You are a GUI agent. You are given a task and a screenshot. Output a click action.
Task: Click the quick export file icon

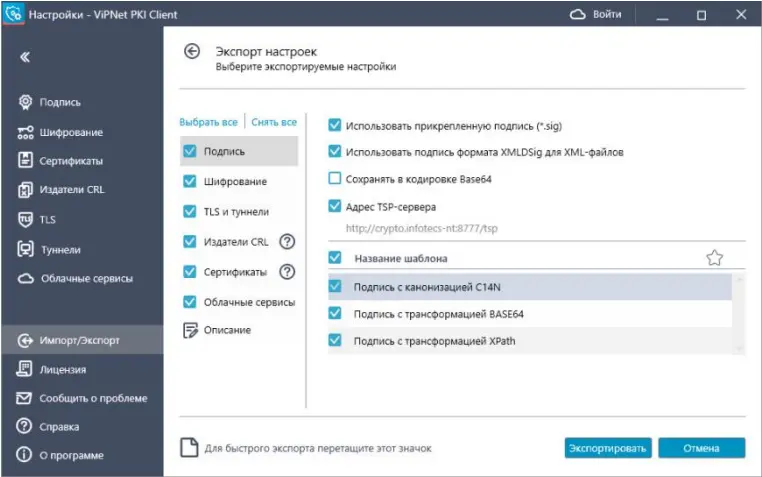(x=189, y=447)
